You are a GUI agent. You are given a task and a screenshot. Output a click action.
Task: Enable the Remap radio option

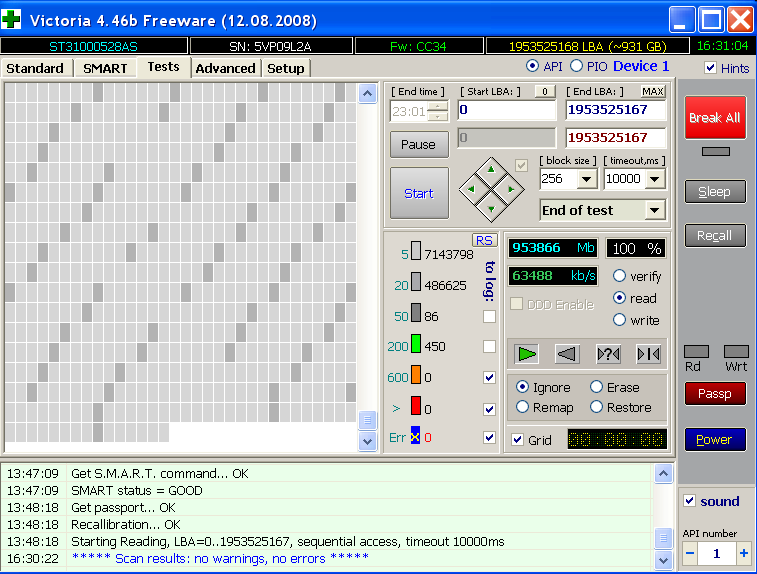pos(522,407)
